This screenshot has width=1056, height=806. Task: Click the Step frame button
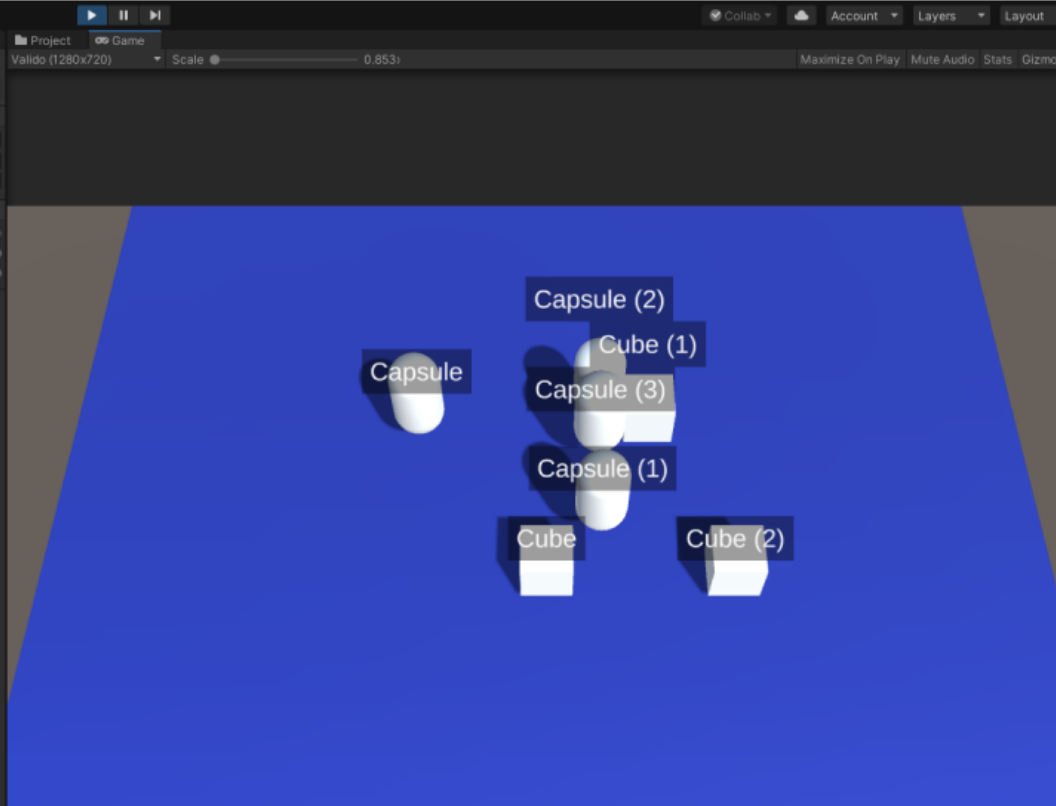(x=153, y=14)
